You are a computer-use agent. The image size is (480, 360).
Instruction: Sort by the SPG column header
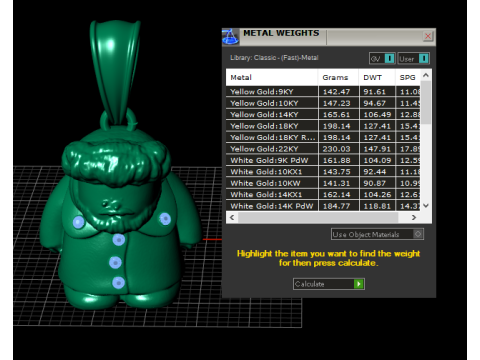(408, 77)
